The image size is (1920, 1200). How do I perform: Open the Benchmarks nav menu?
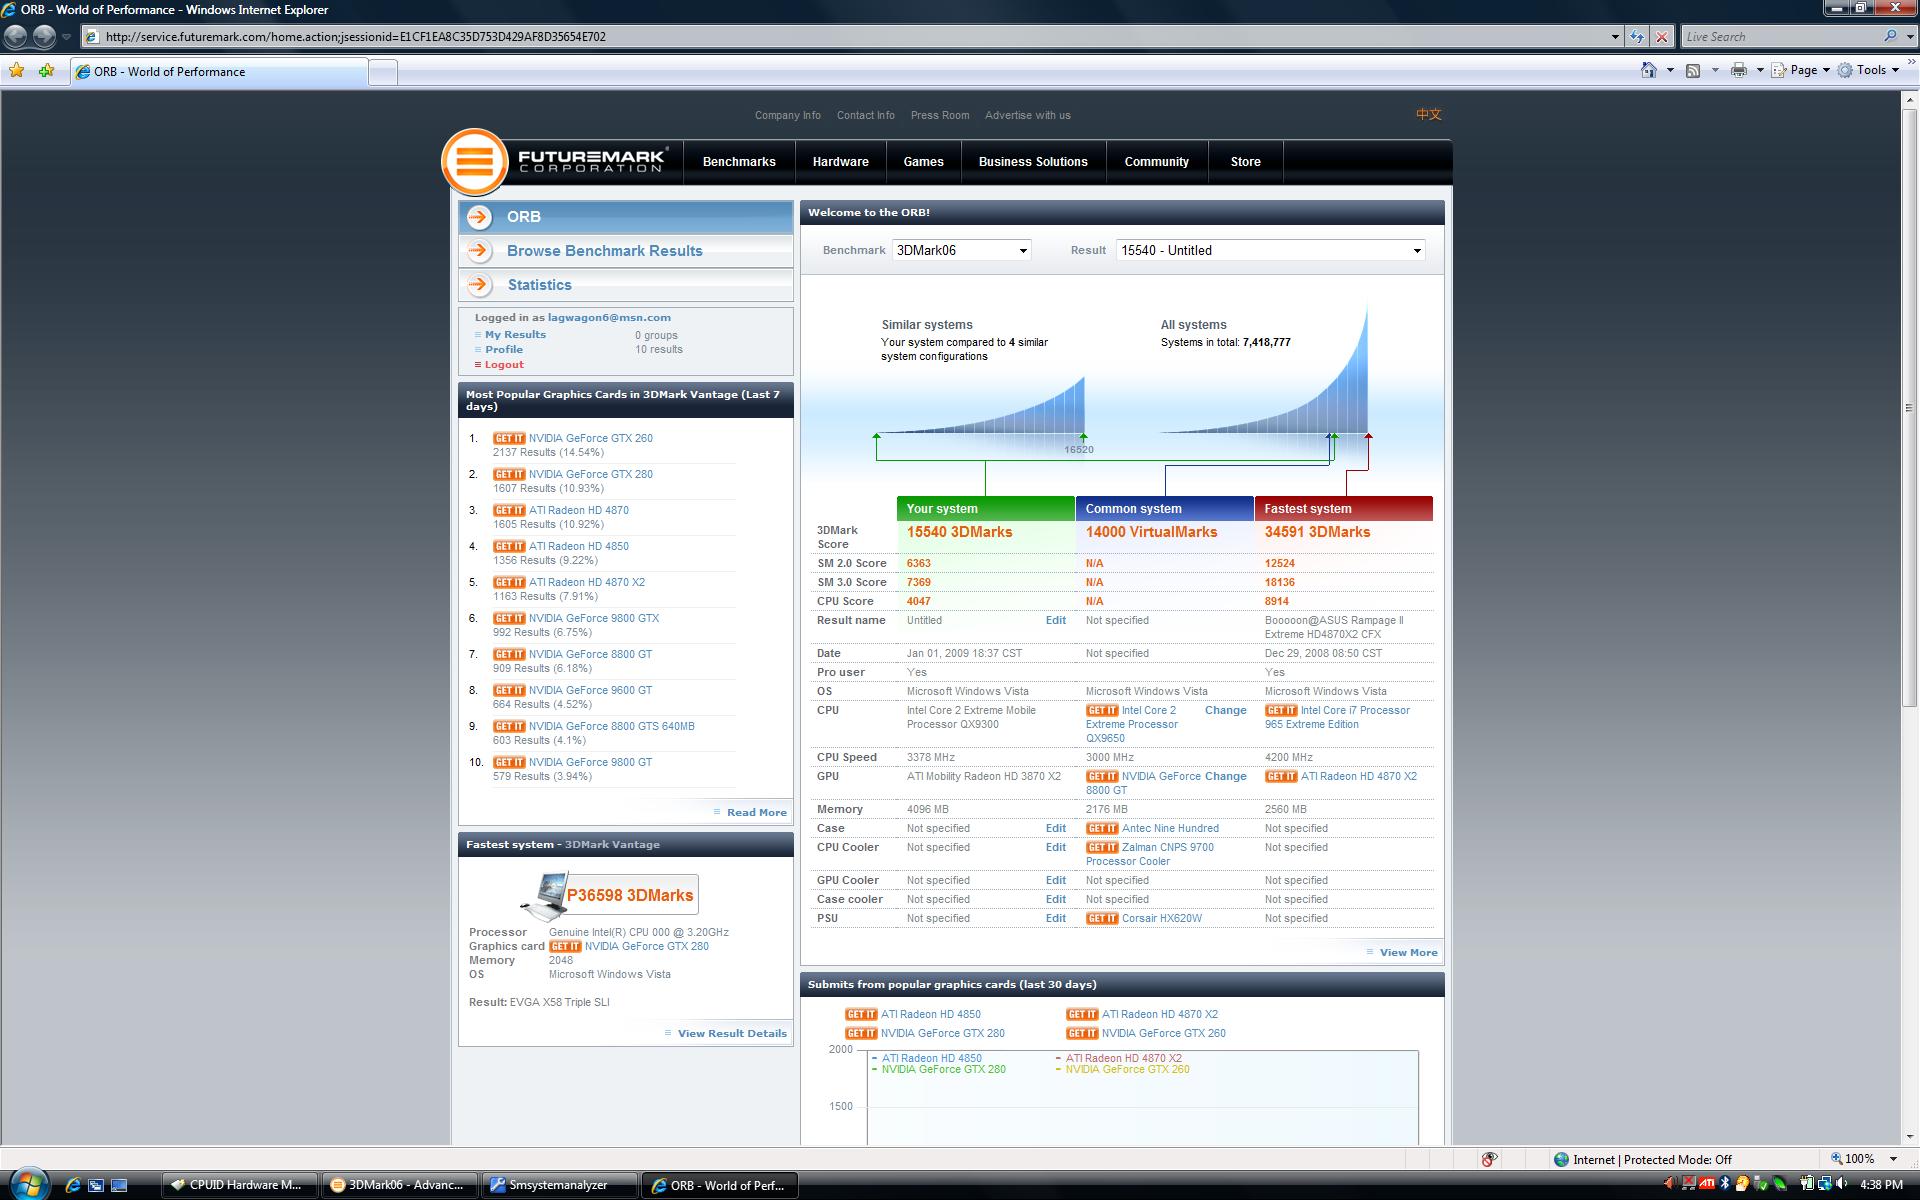point(739,162)
